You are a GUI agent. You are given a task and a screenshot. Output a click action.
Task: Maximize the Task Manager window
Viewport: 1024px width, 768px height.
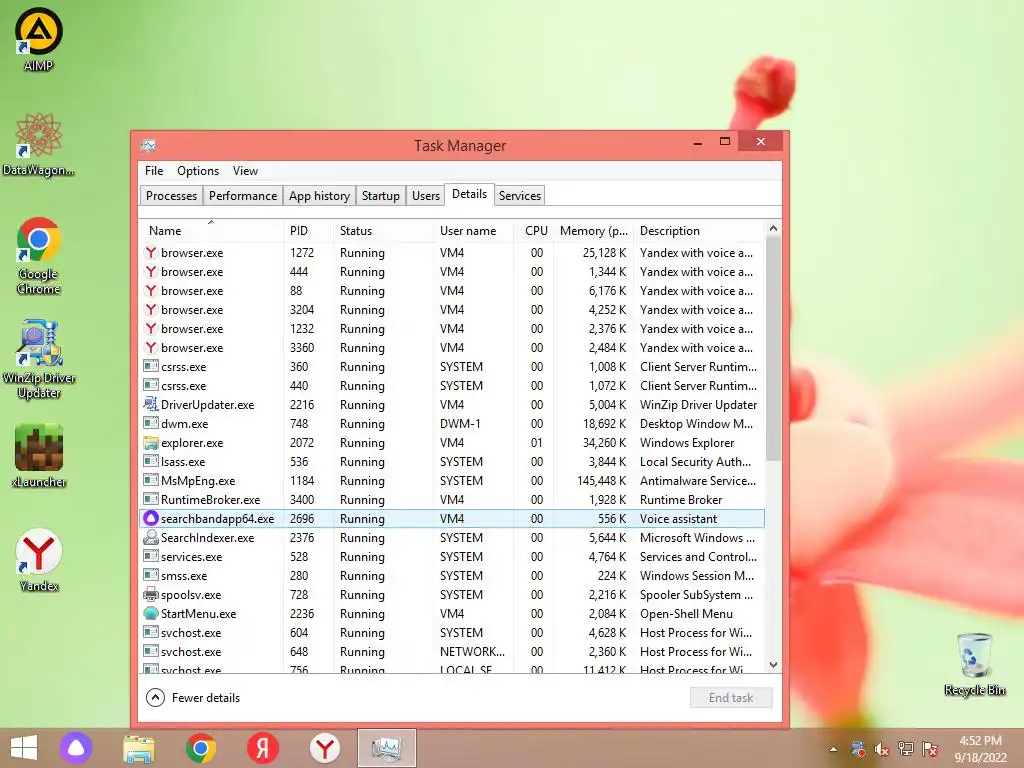pos(724,141)
